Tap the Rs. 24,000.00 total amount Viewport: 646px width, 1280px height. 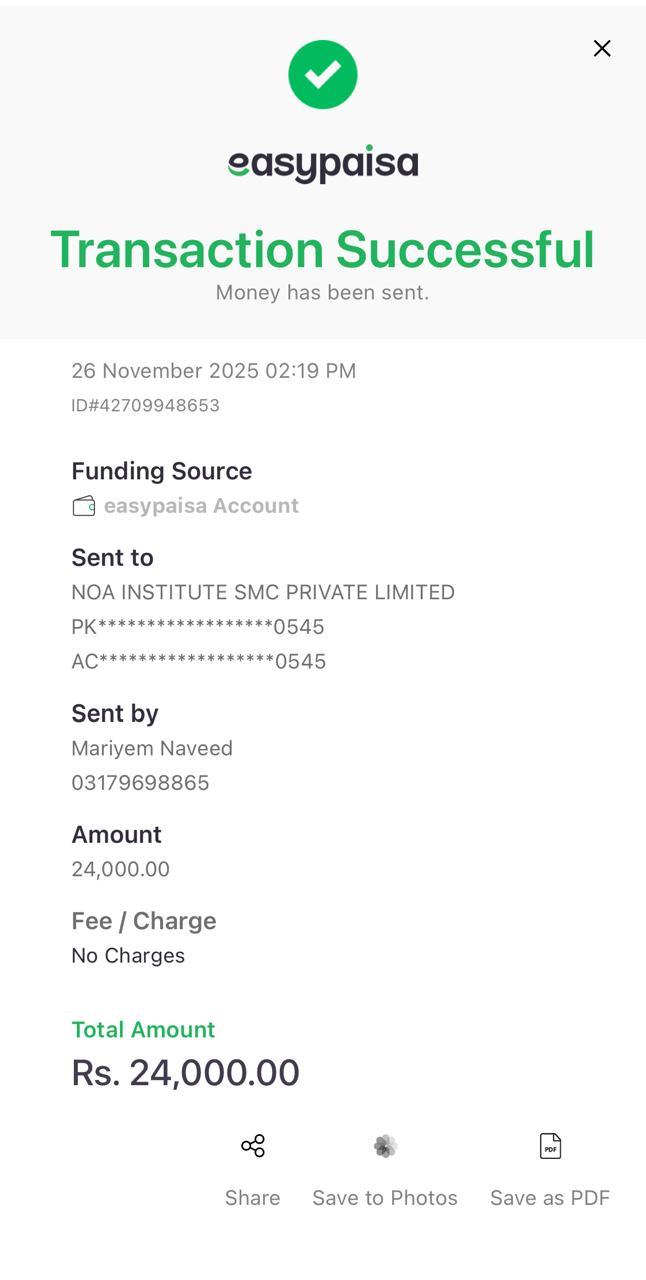tap(186, 1072)
